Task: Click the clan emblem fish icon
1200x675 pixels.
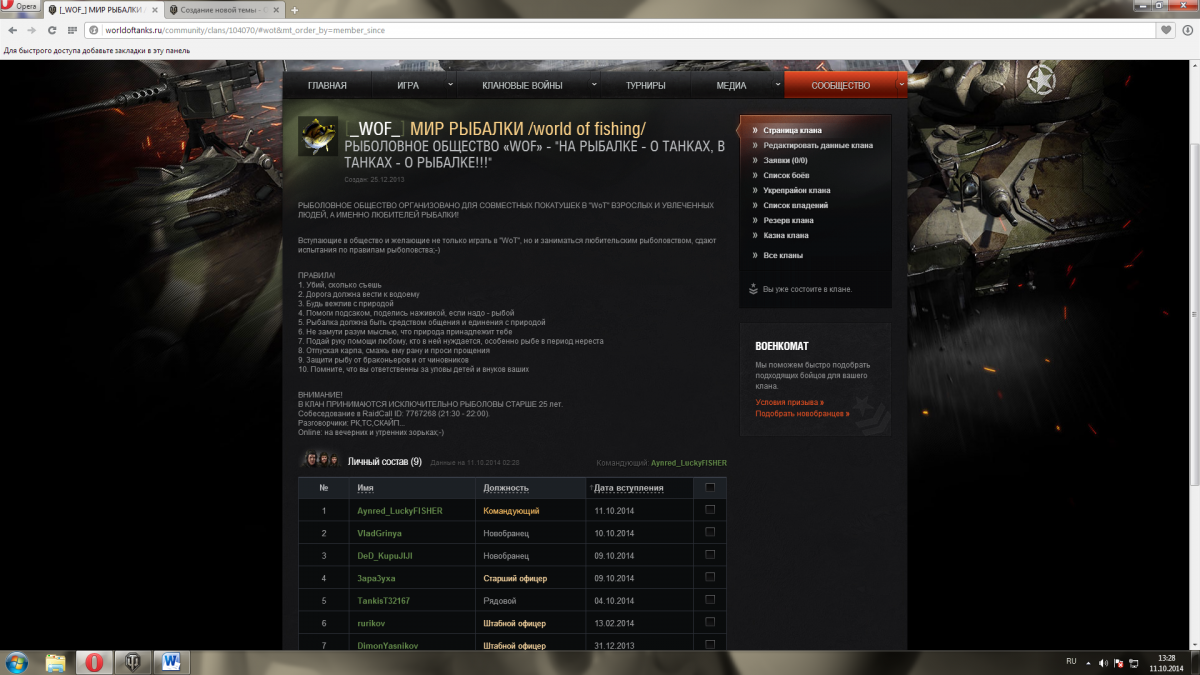Action: tap(317, 137)
